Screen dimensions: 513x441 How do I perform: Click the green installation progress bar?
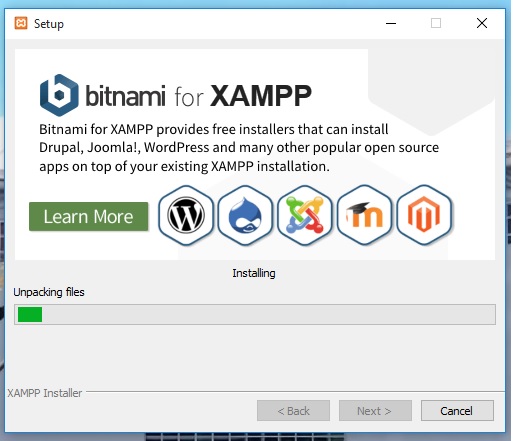(255, 314)
